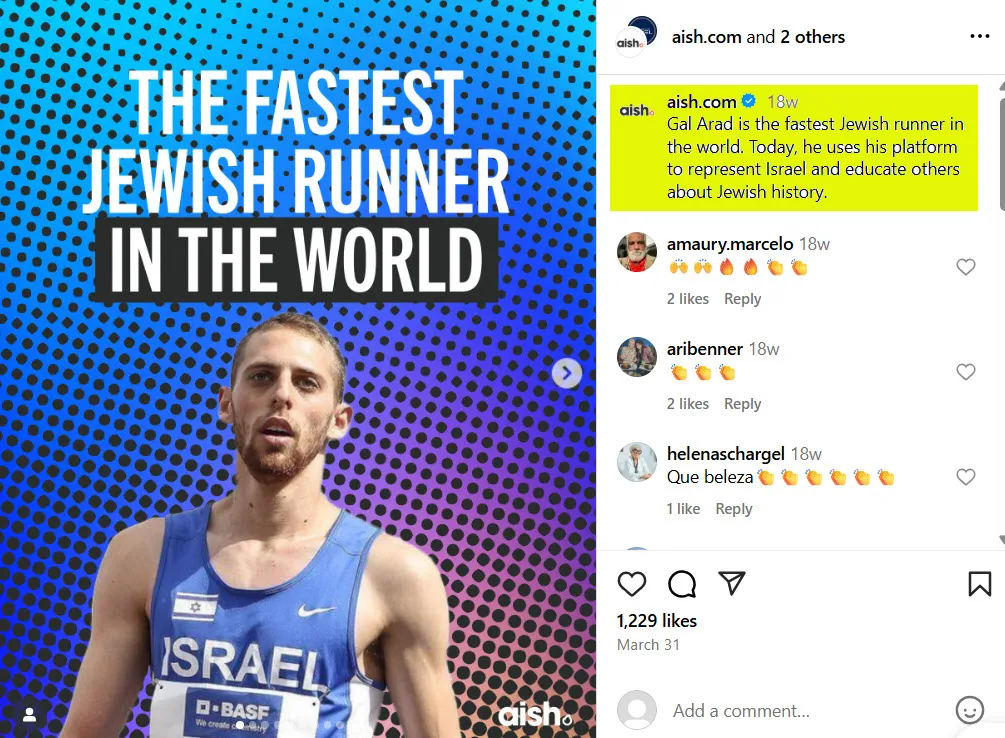Click the comments scrollbar thumb
This screenshot has width=1005, height=738.
pos(1002,154)
